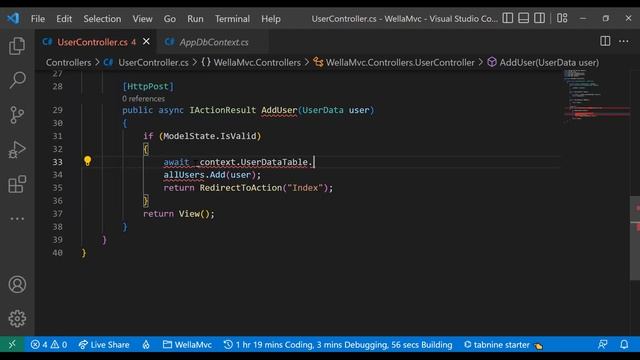Open the Manage gear icon
The width and height of the screenshot is (640, 360).
17,318
